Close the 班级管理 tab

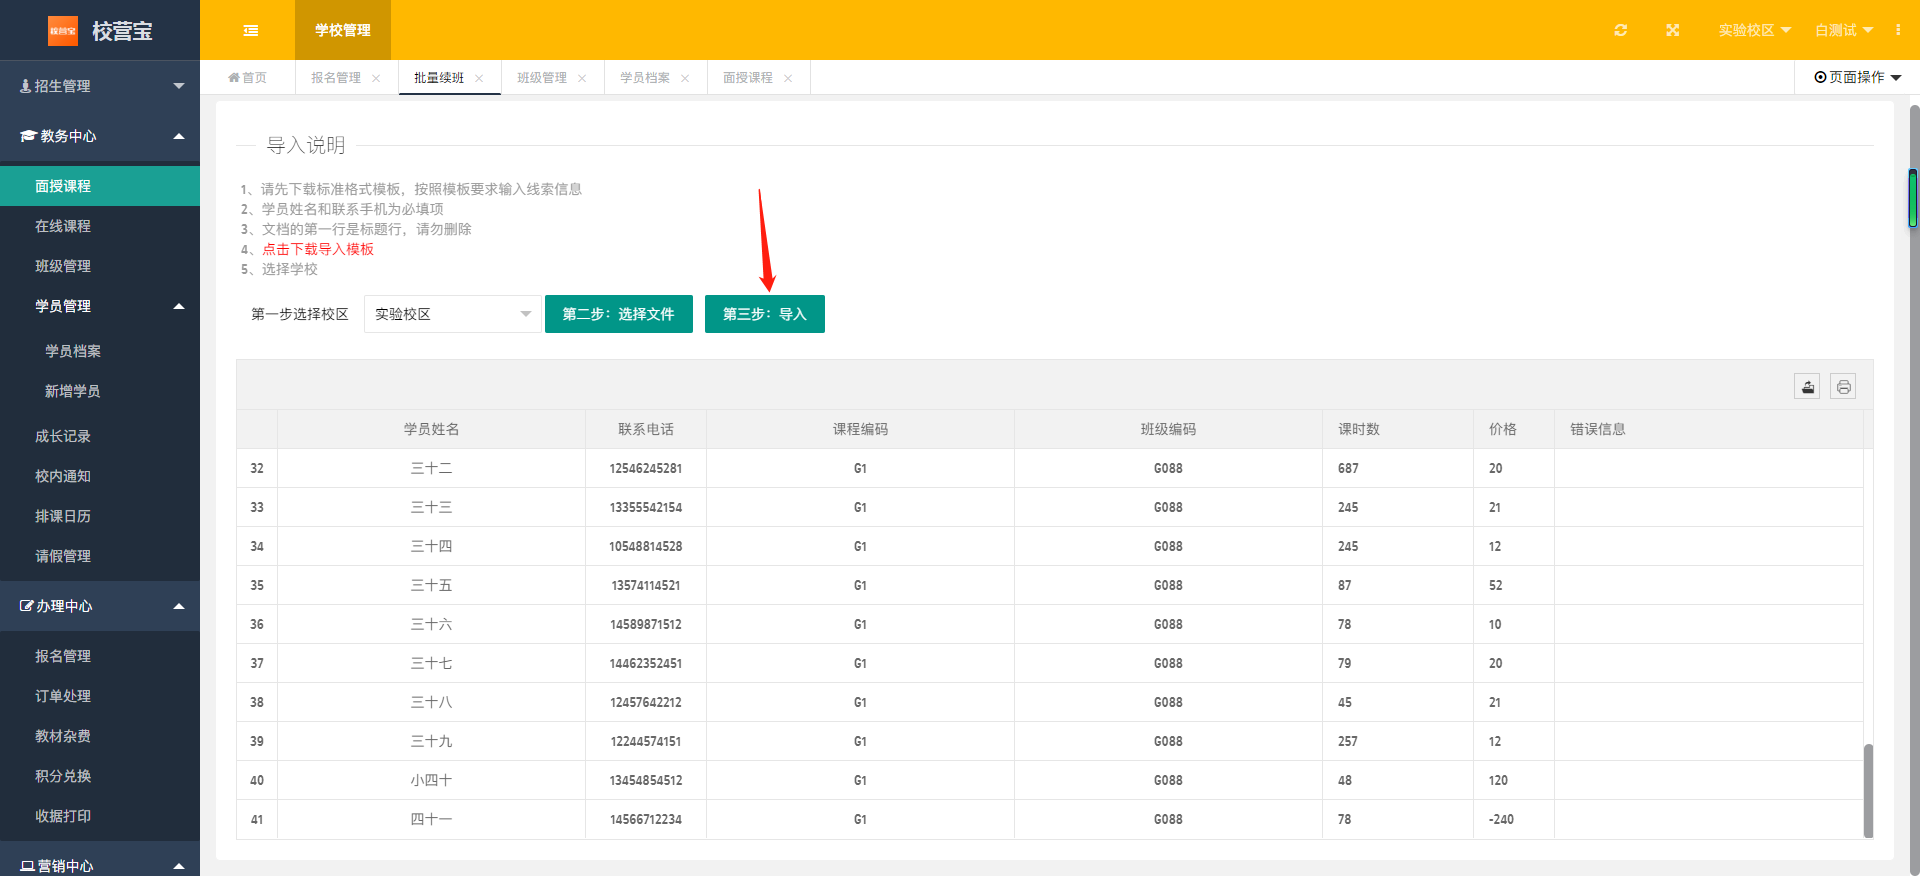(x=582, y=78)
